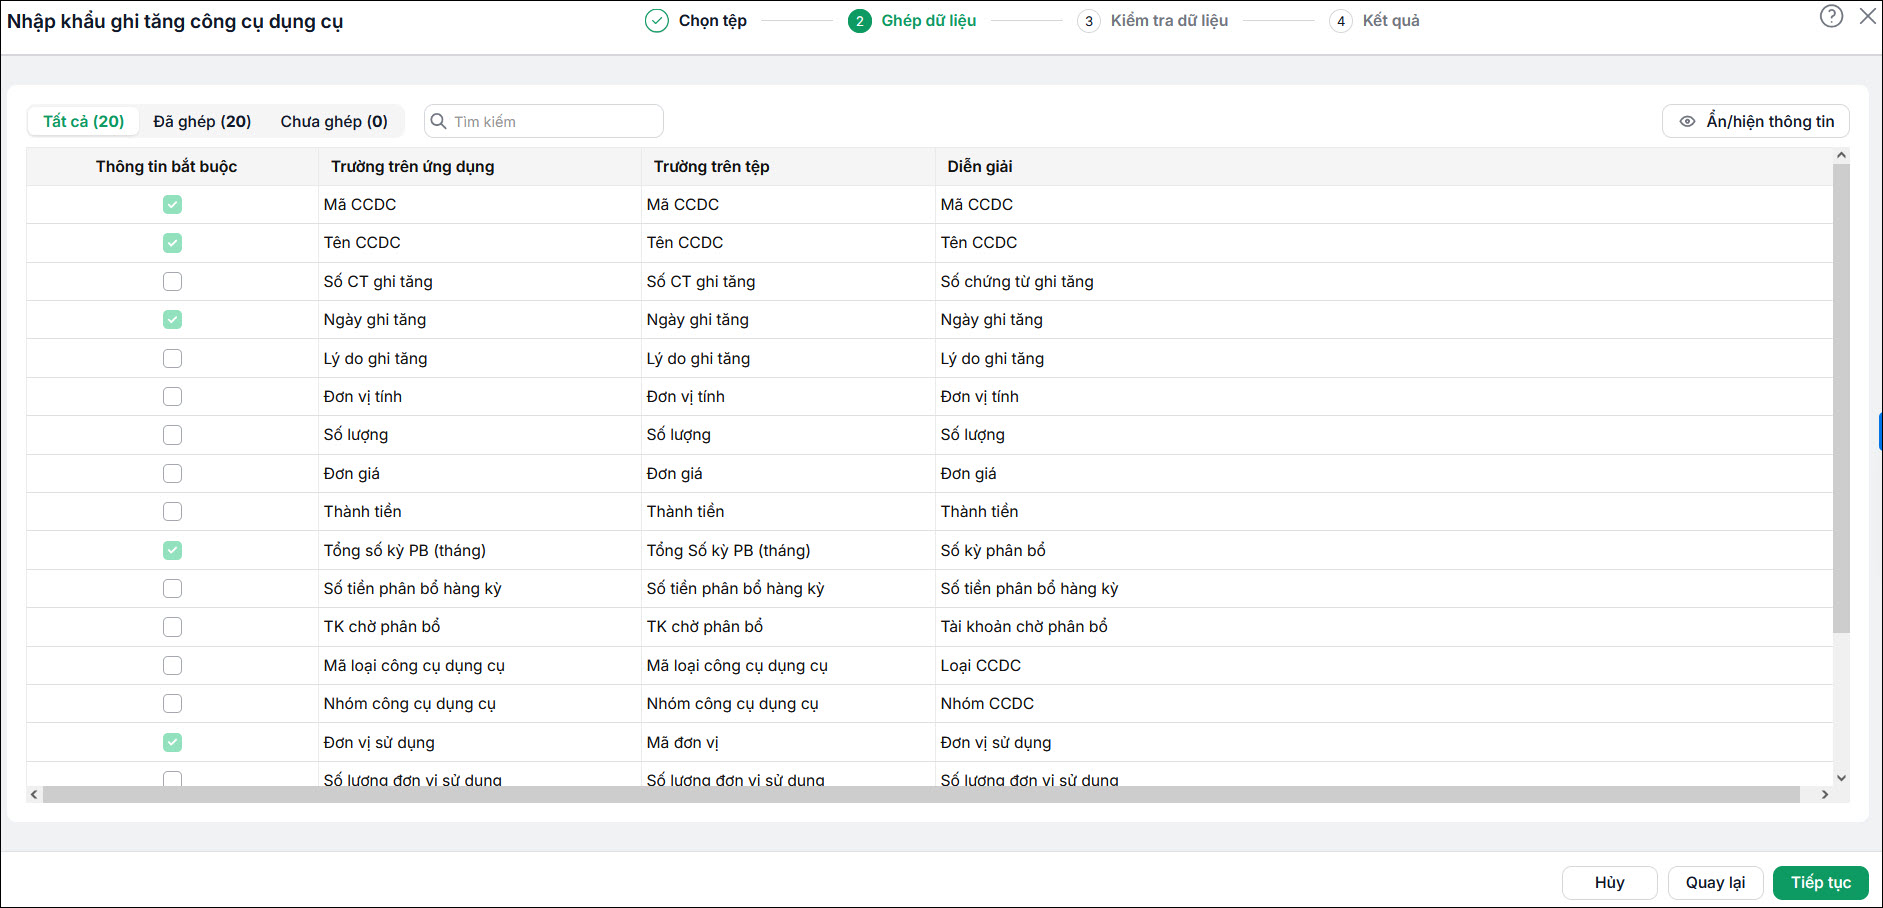Click description cell Số kỳ phân bổ

[1384, 550]
